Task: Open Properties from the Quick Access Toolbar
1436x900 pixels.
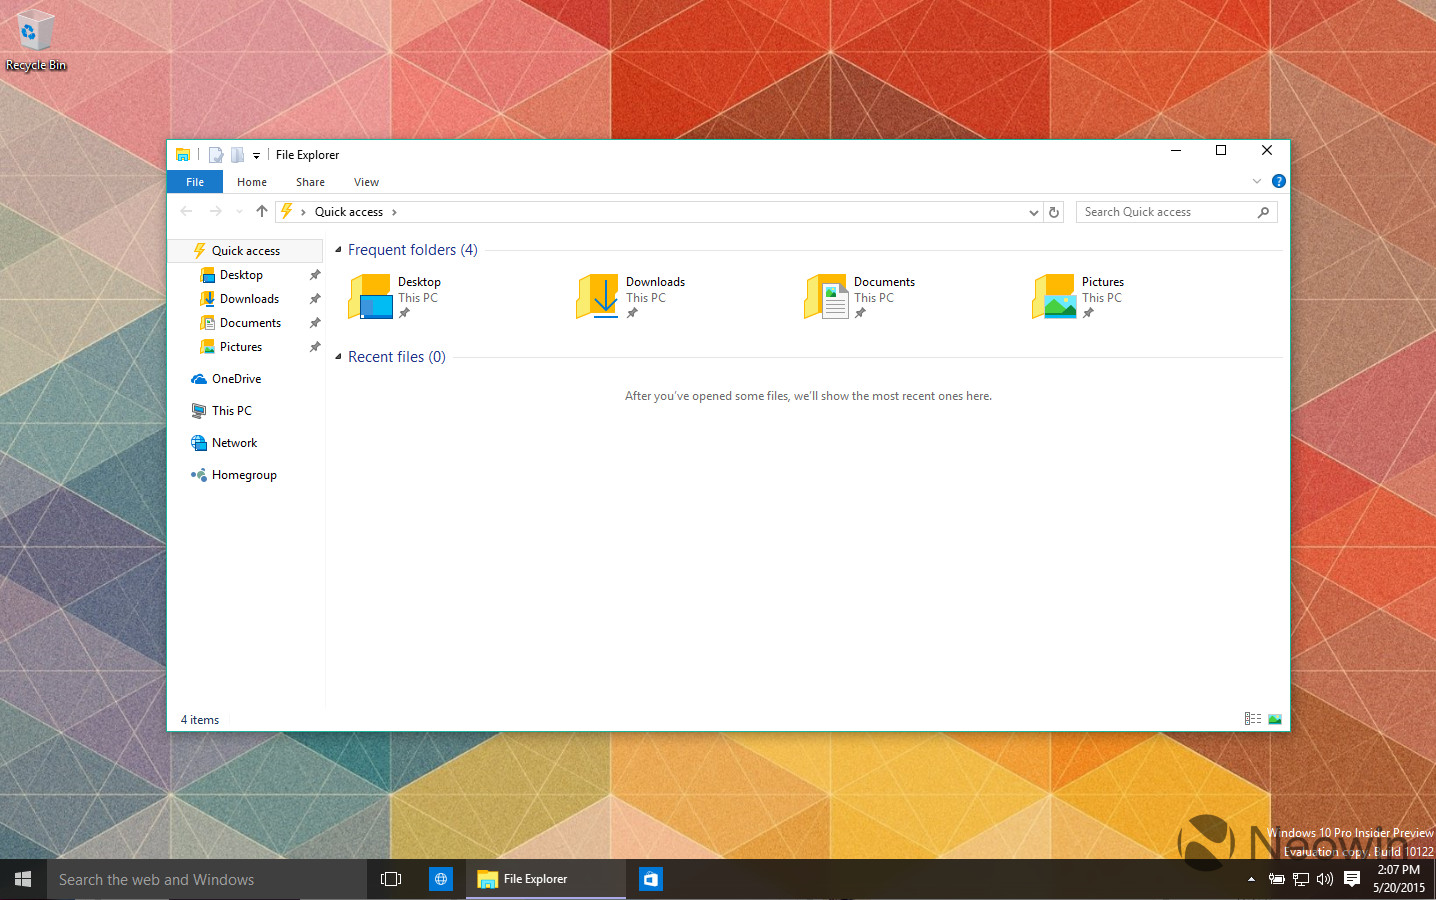Action: (215, 154)
